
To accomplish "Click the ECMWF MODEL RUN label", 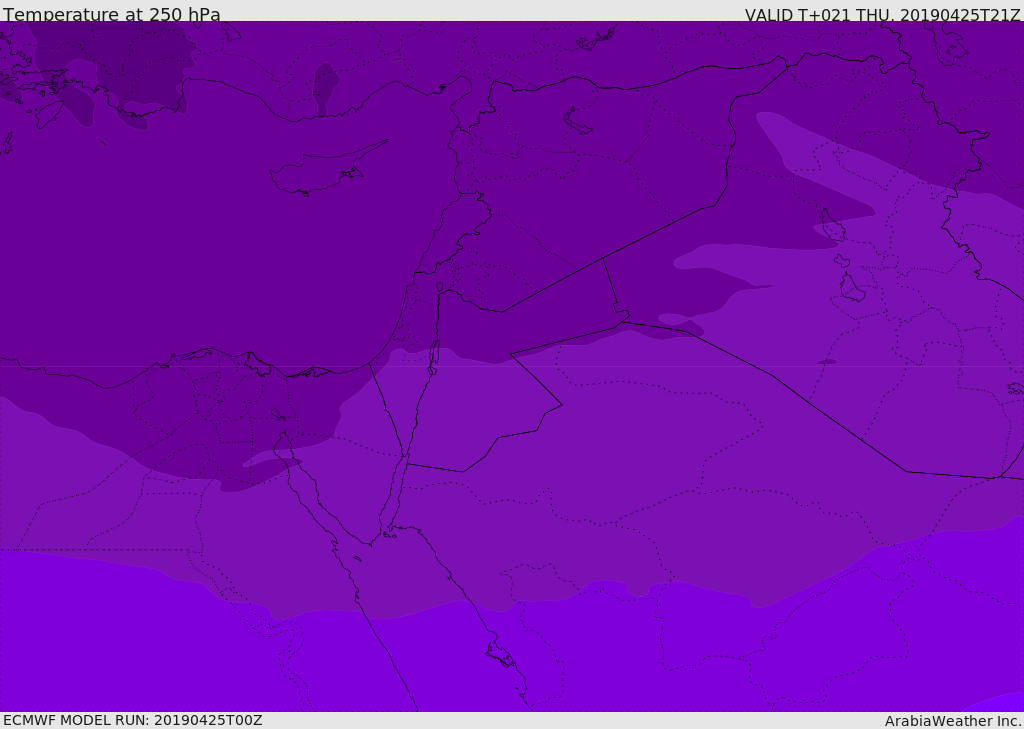I will pos(132,720).
